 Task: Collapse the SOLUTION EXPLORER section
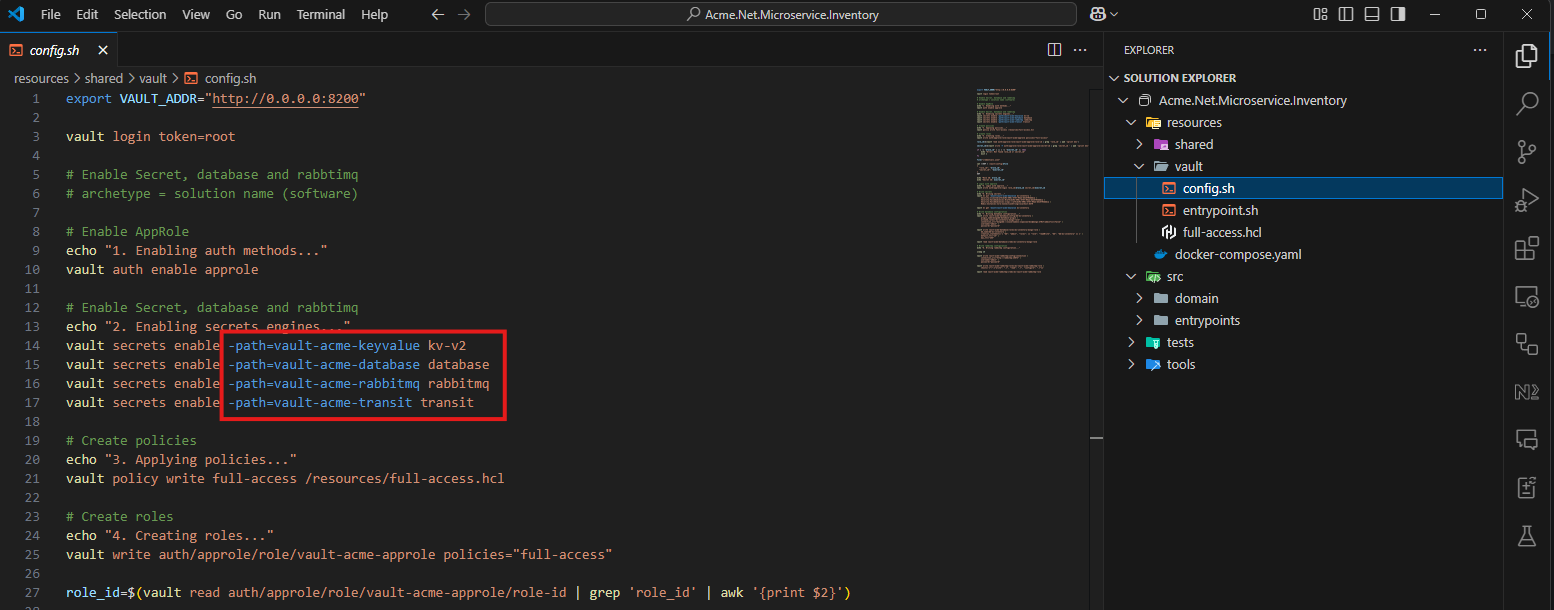(x=1115, y=78)
